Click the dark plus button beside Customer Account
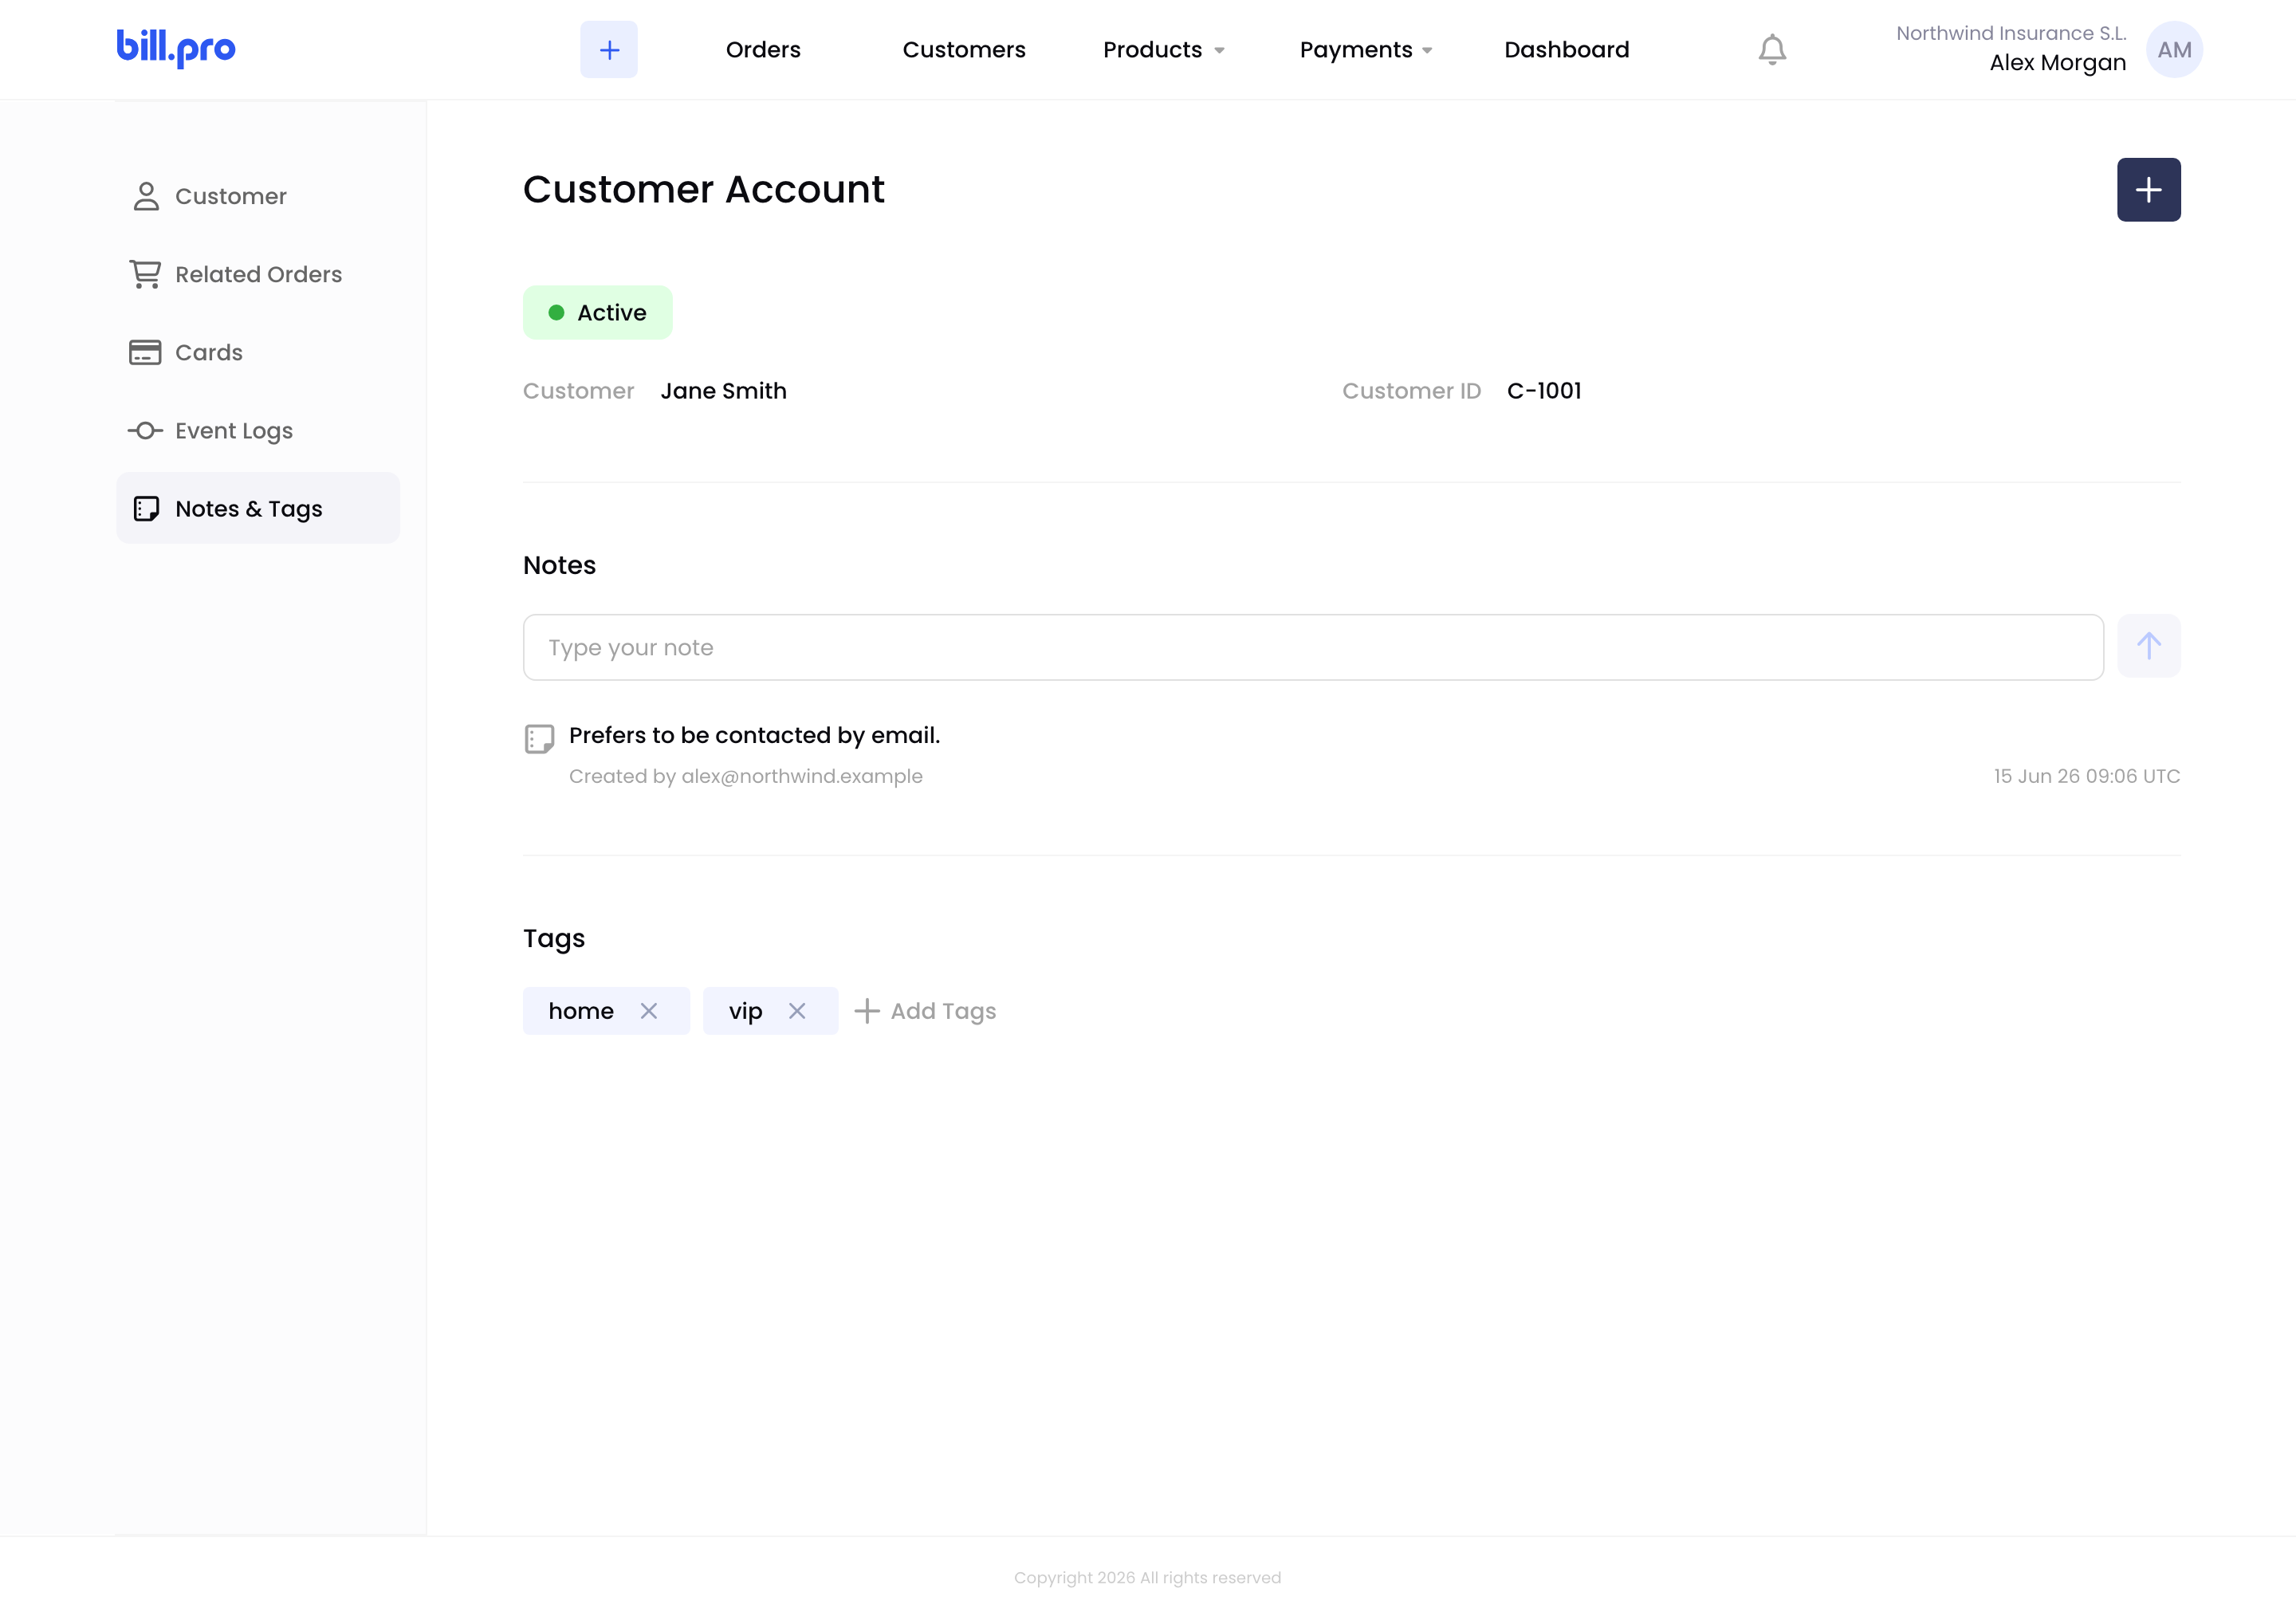Image resolution: width=2296 pixels, height=1612 pixels. [2148, 190]
